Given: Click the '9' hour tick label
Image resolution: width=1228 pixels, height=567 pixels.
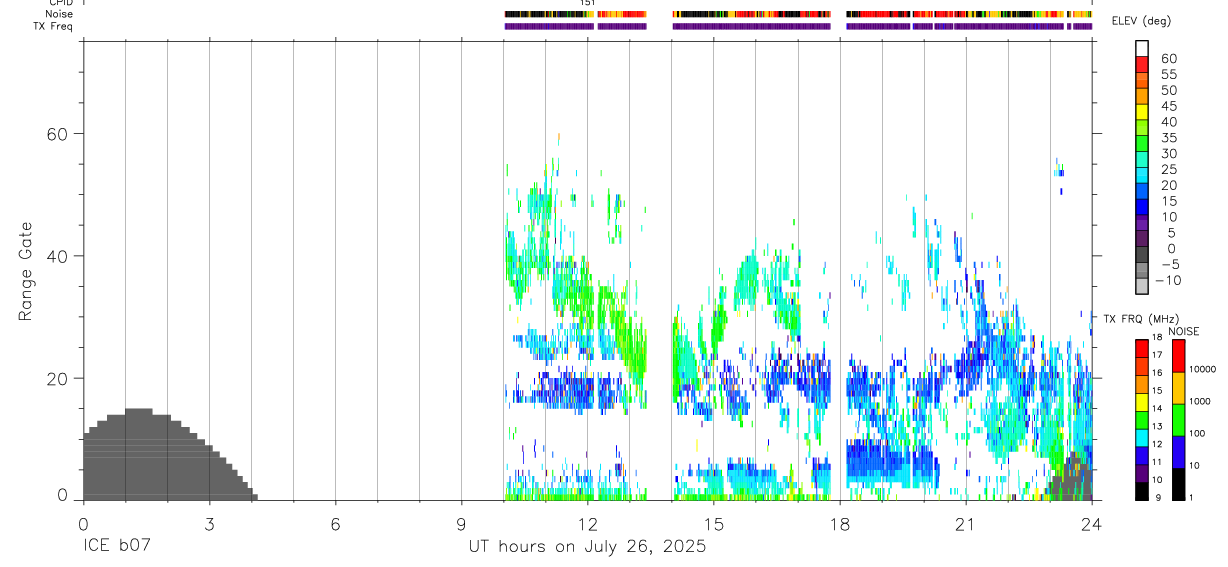Looking at the screenshot, I should [461, 524].
